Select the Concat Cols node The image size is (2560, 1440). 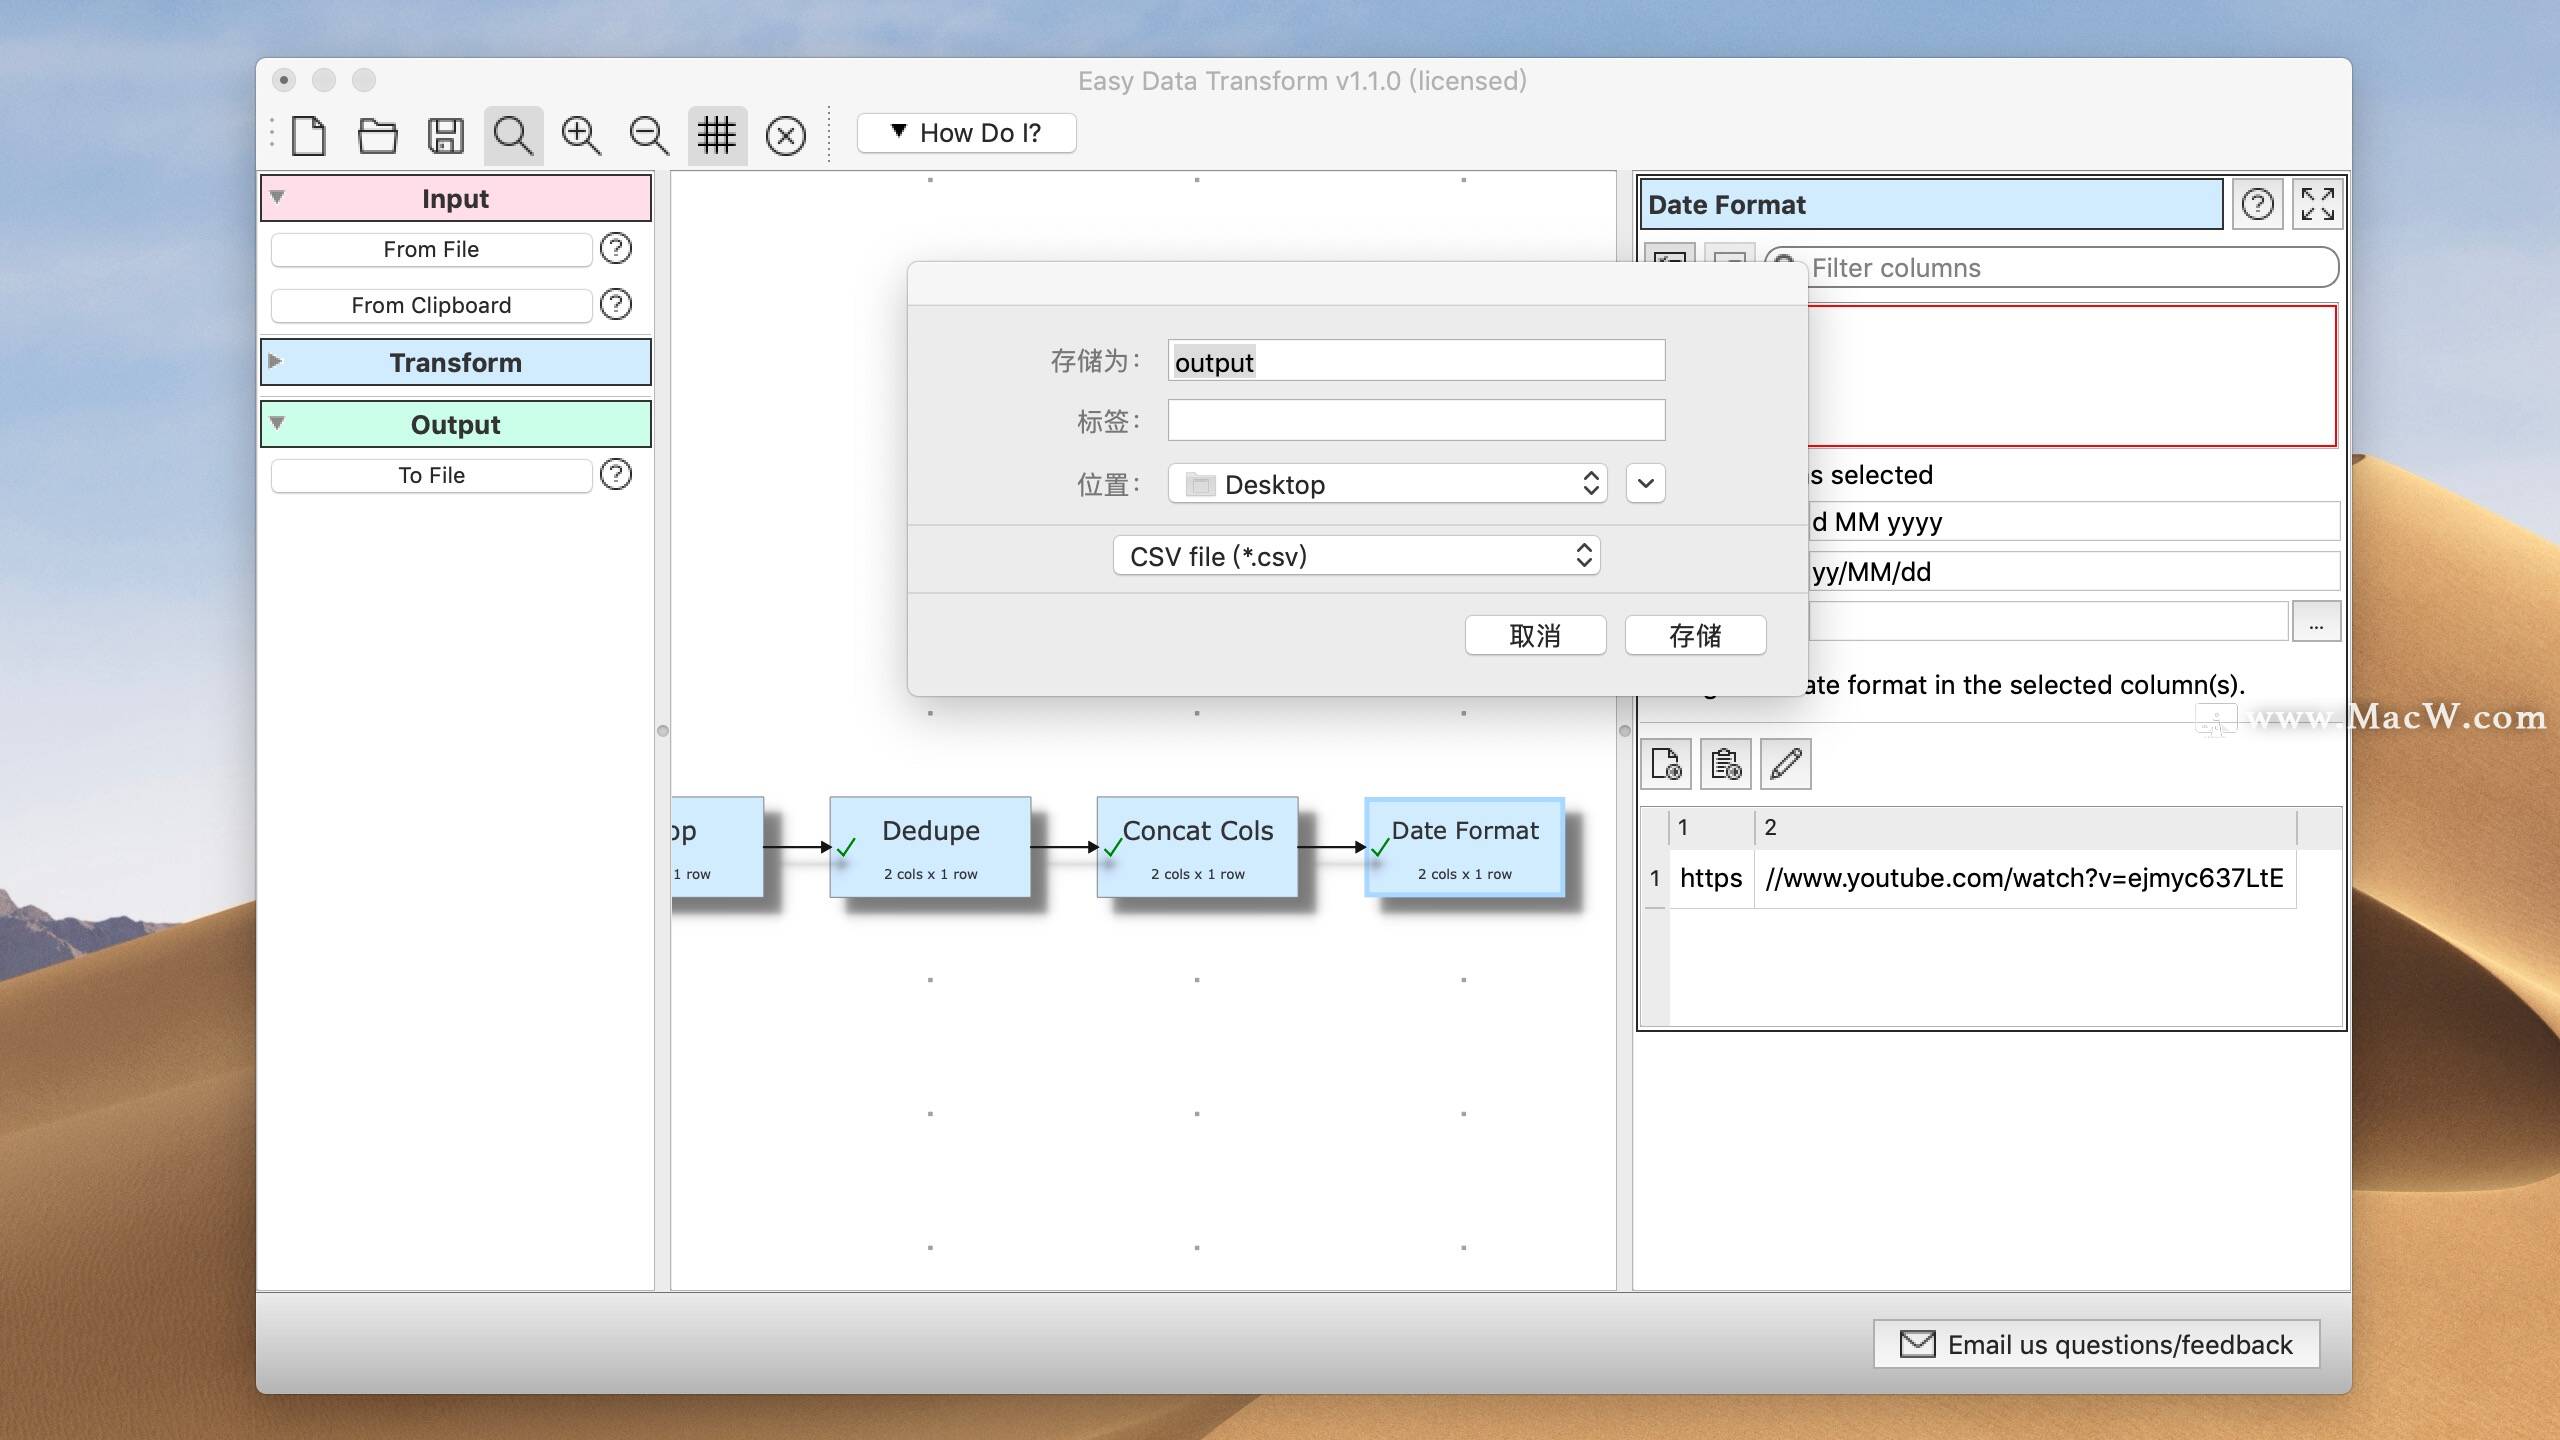[1197, 847]
